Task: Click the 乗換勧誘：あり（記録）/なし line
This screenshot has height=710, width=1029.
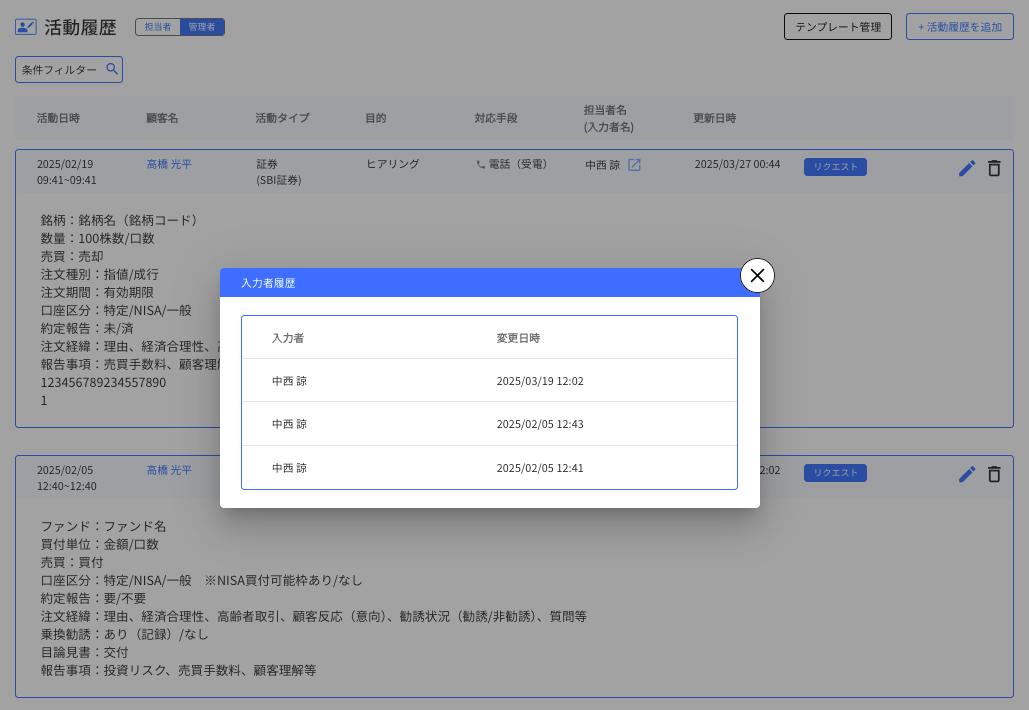Action: point(125,635)
